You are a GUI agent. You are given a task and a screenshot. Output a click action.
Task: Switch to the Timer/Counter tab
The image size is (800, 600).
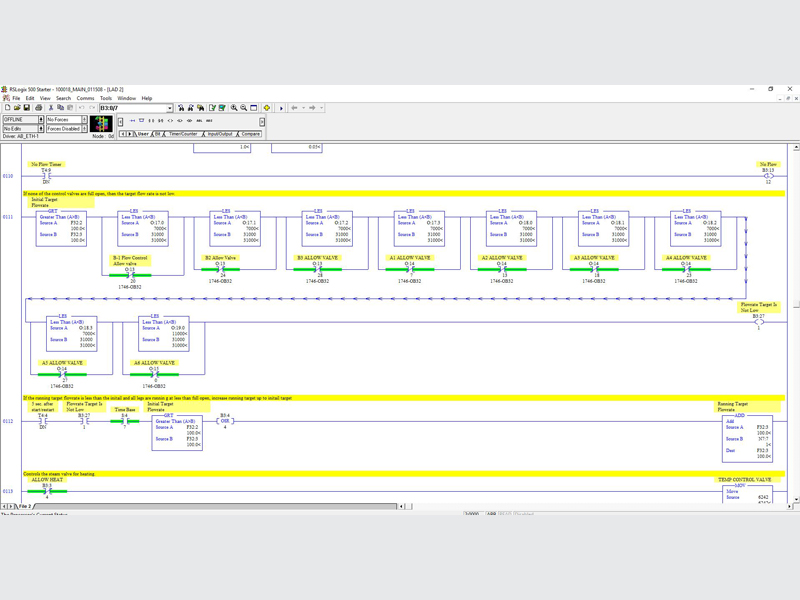pyautogui.click(x=183, y=134)
